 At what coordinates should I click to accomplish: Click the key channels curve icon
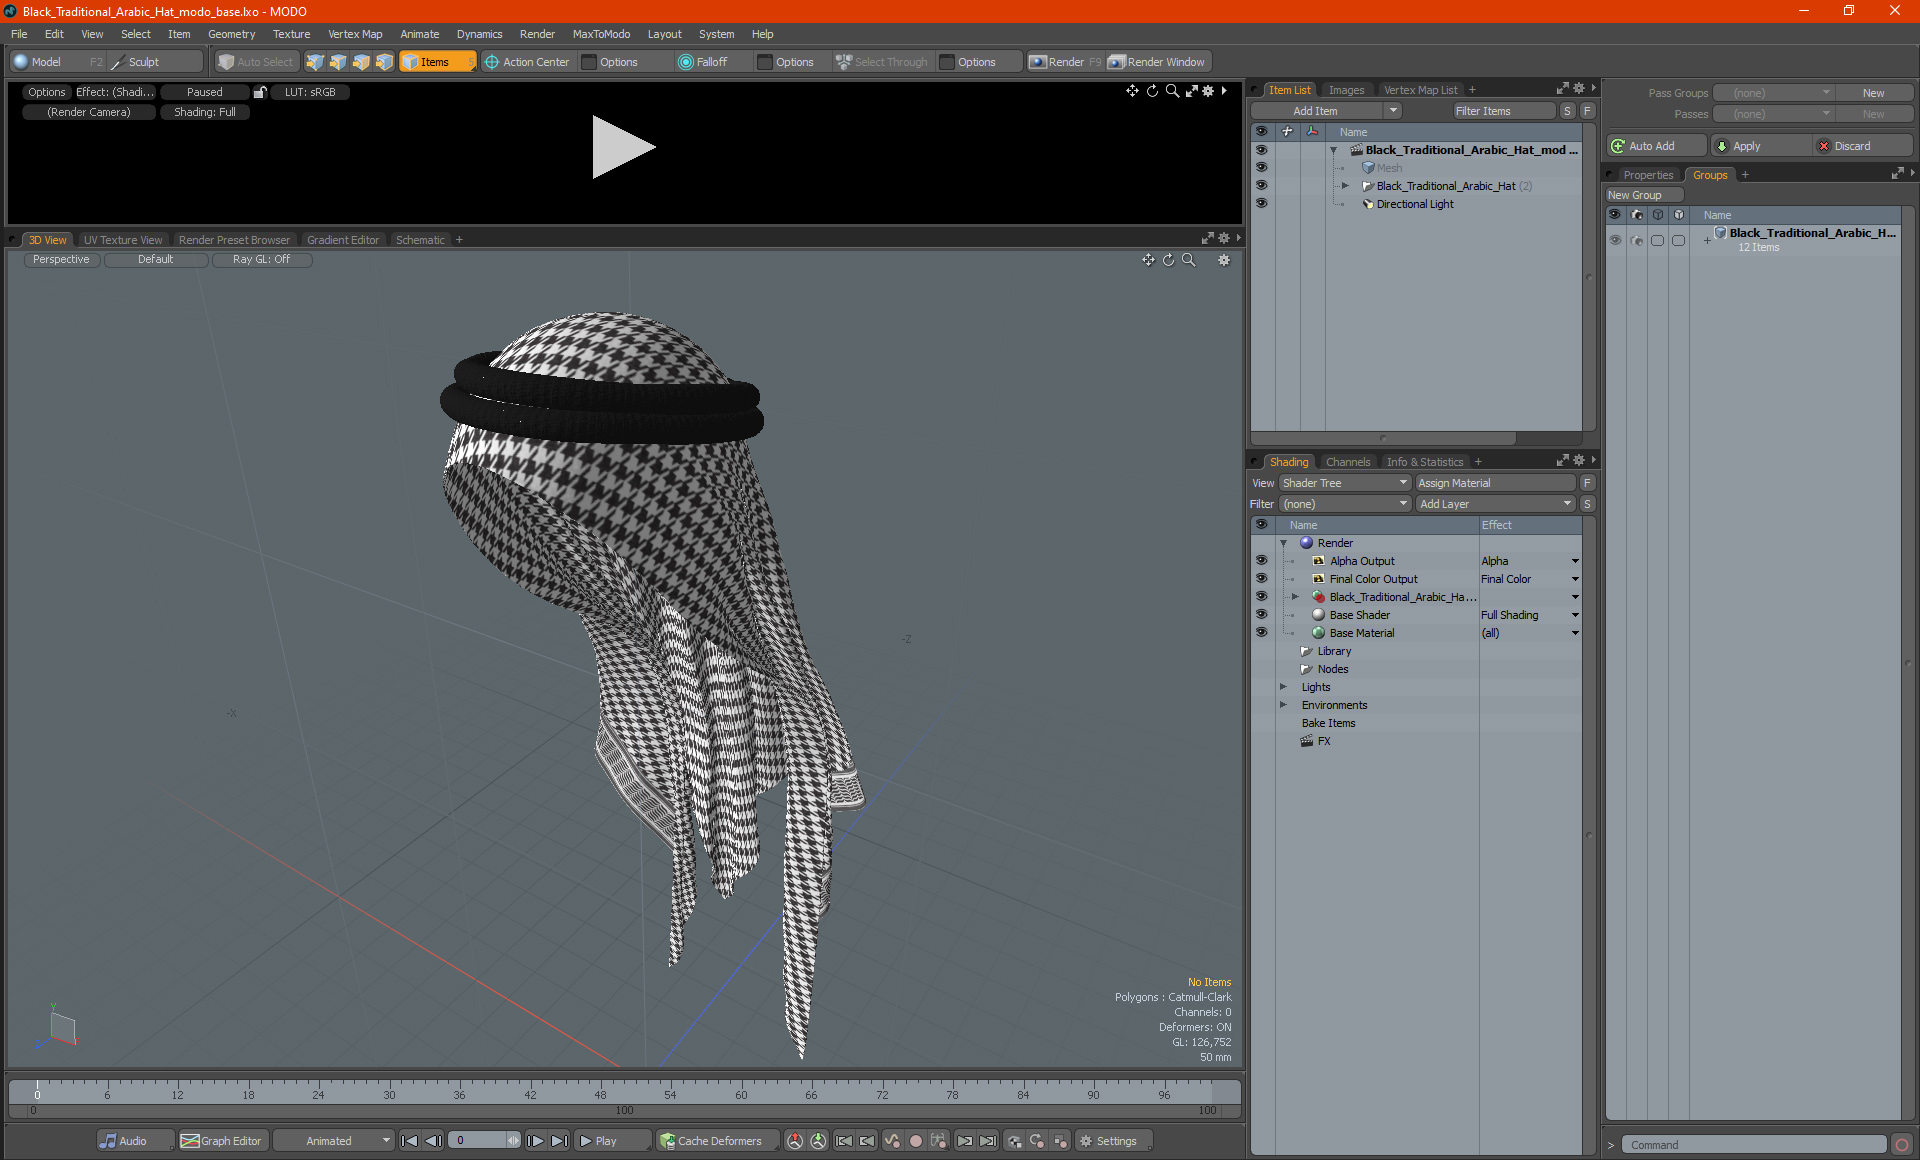pyautogui.click(x=891, y=1141)
